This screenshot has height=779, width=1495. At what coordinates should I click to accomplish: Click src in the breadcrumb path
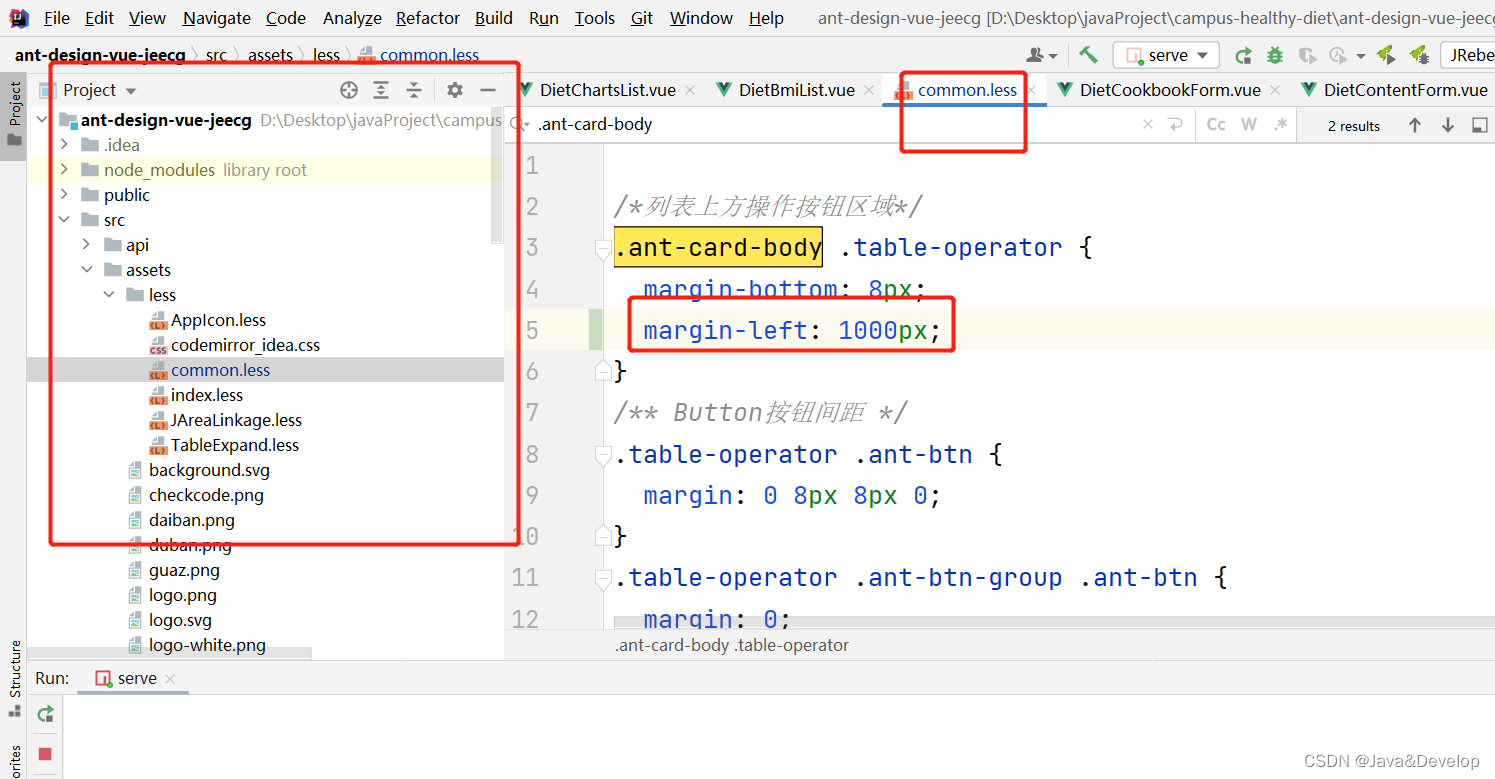tap(216, 55)
